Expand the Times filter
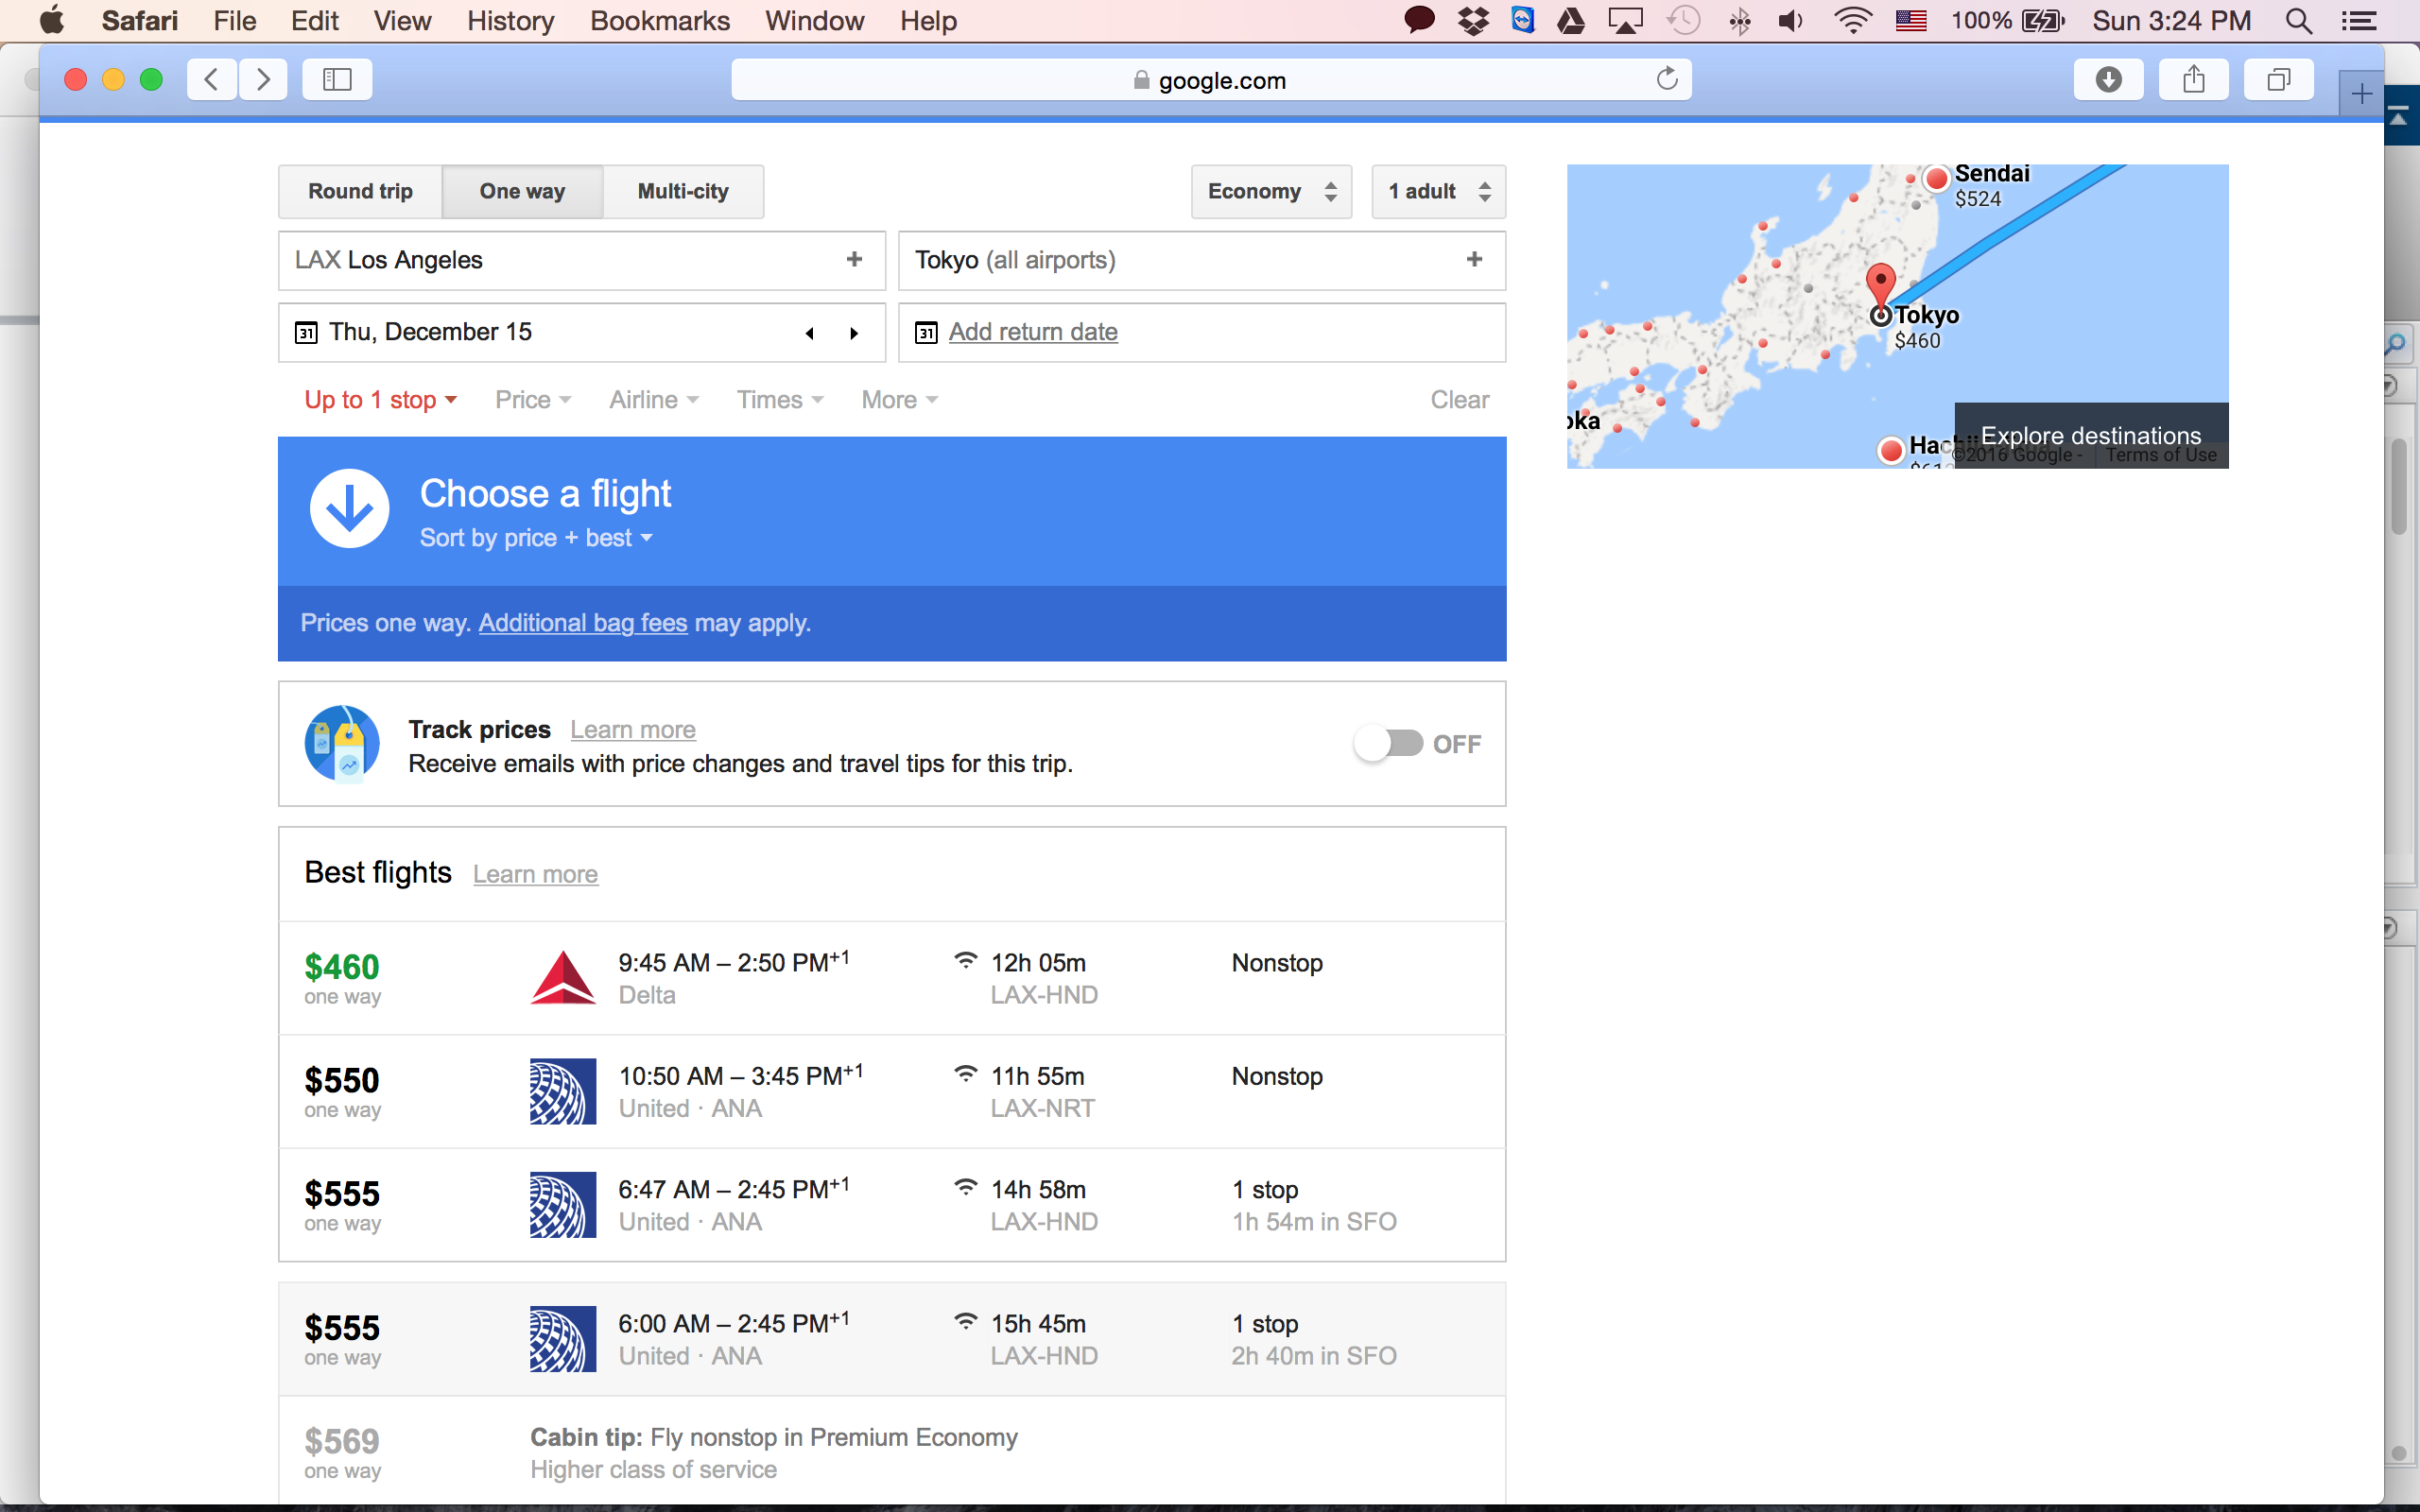Viewport: 2420px width, 1512px height. pyautogui.click(x=780, y=400)
